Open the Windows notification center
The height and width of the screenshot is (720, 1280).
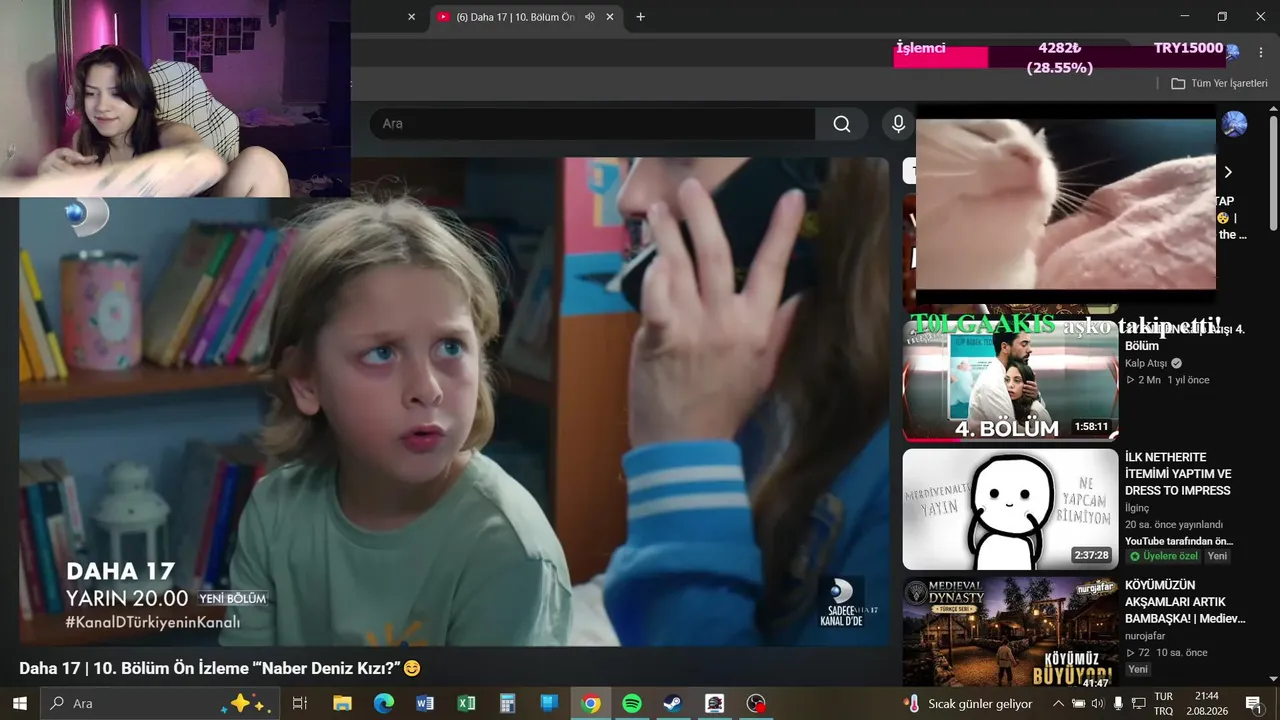(x=1252, y=703)
